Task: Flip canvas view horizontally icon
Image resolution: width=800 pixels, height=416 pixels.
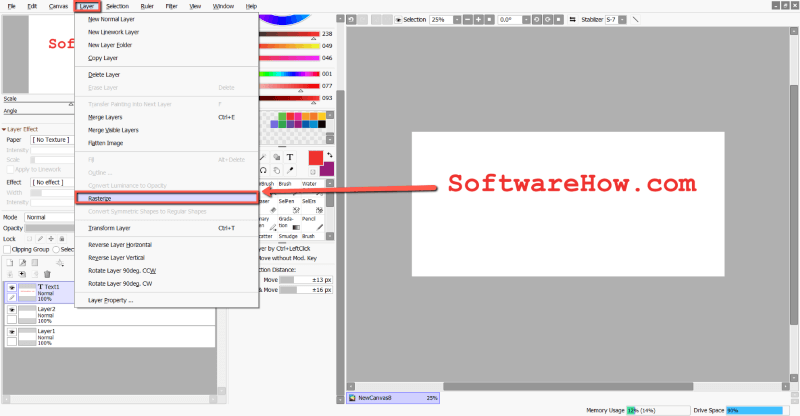Action: [x=572, y=19]
